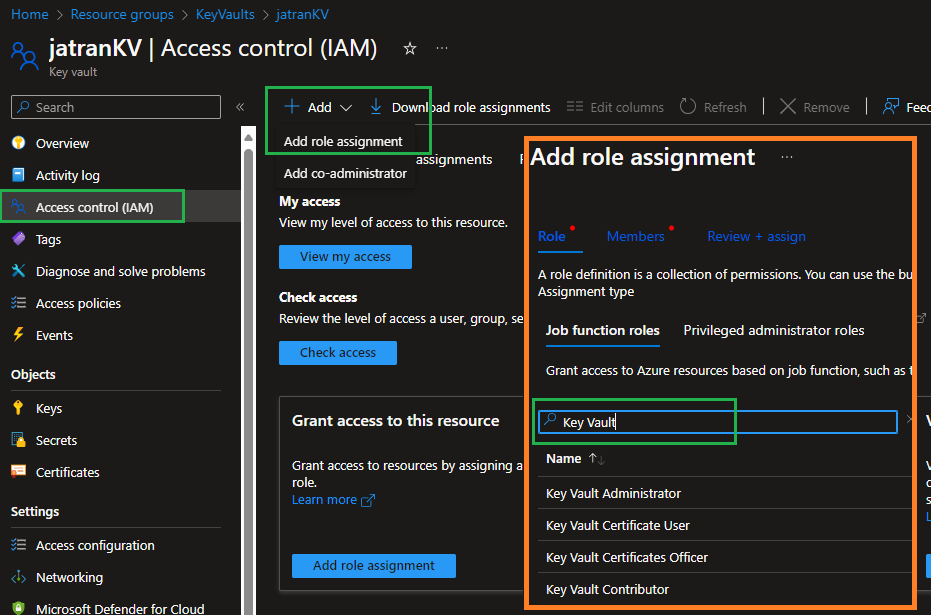Refresh the role assignments list
This screenshot has height=615, width=931.
point(713,107)
